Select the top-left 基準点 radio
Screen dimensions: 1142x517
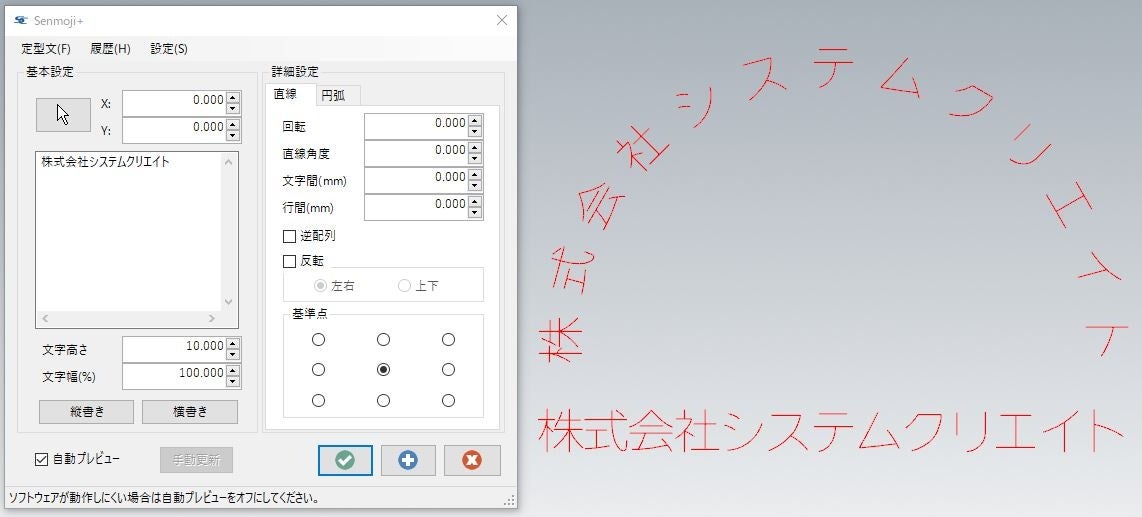318,339
